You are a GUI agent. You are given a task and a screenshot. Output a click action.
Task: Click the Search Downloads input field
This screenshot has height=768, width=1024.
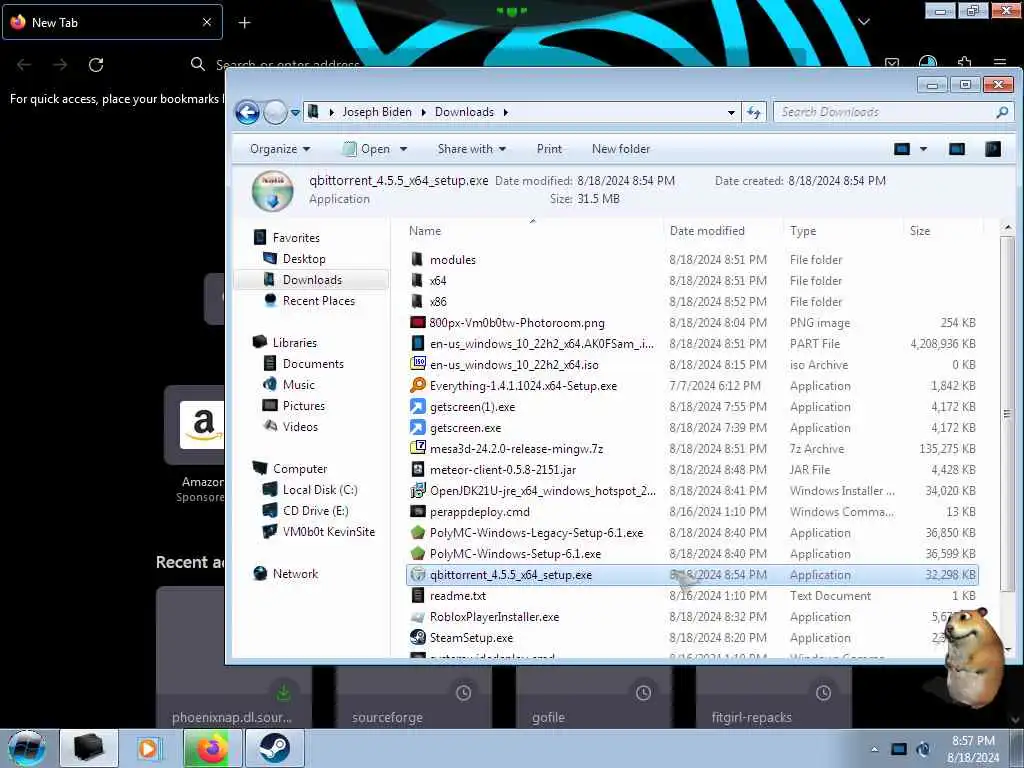886,112
